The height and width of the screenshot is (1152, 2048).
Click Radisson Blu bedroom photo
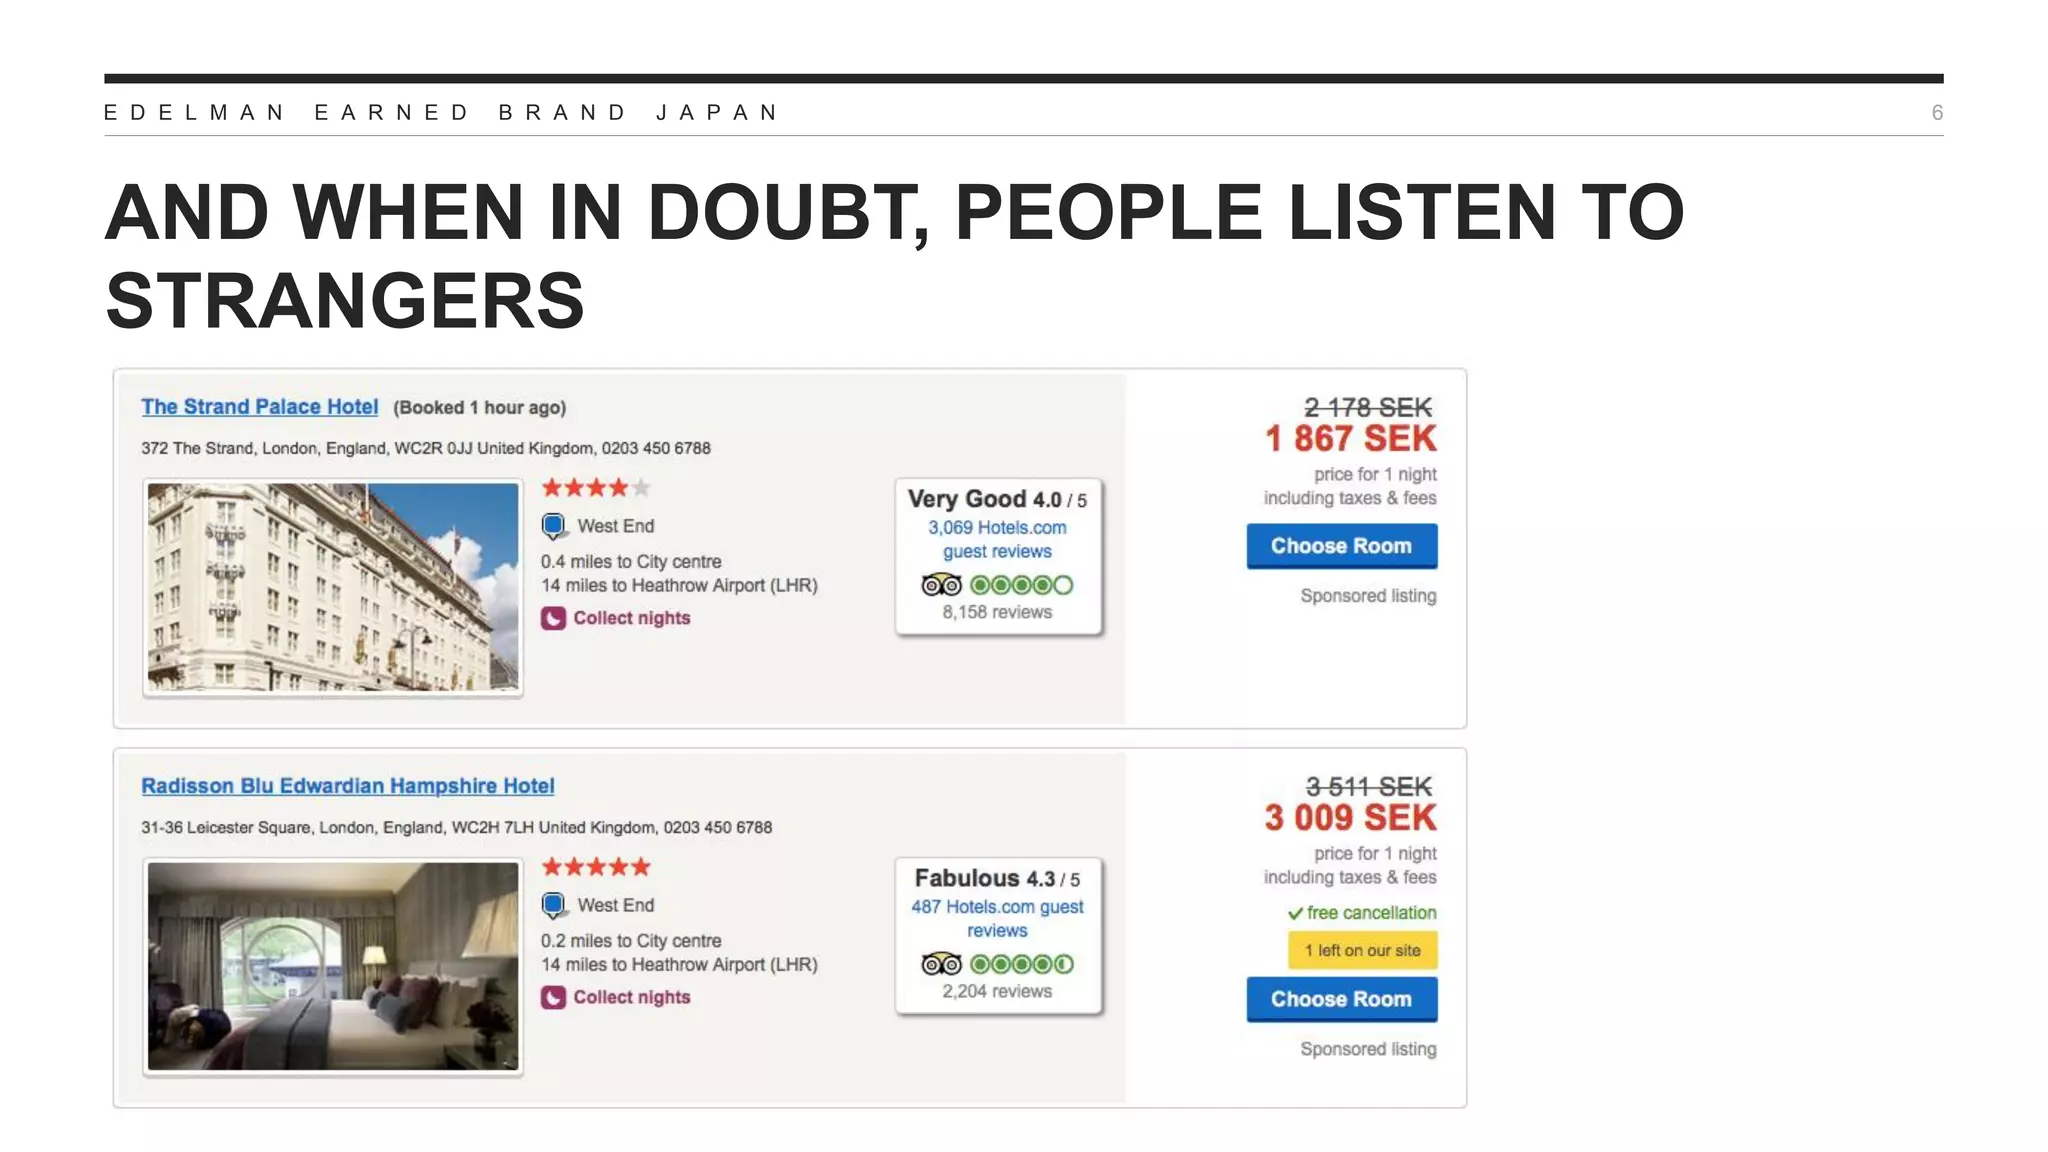click(333, 966)
